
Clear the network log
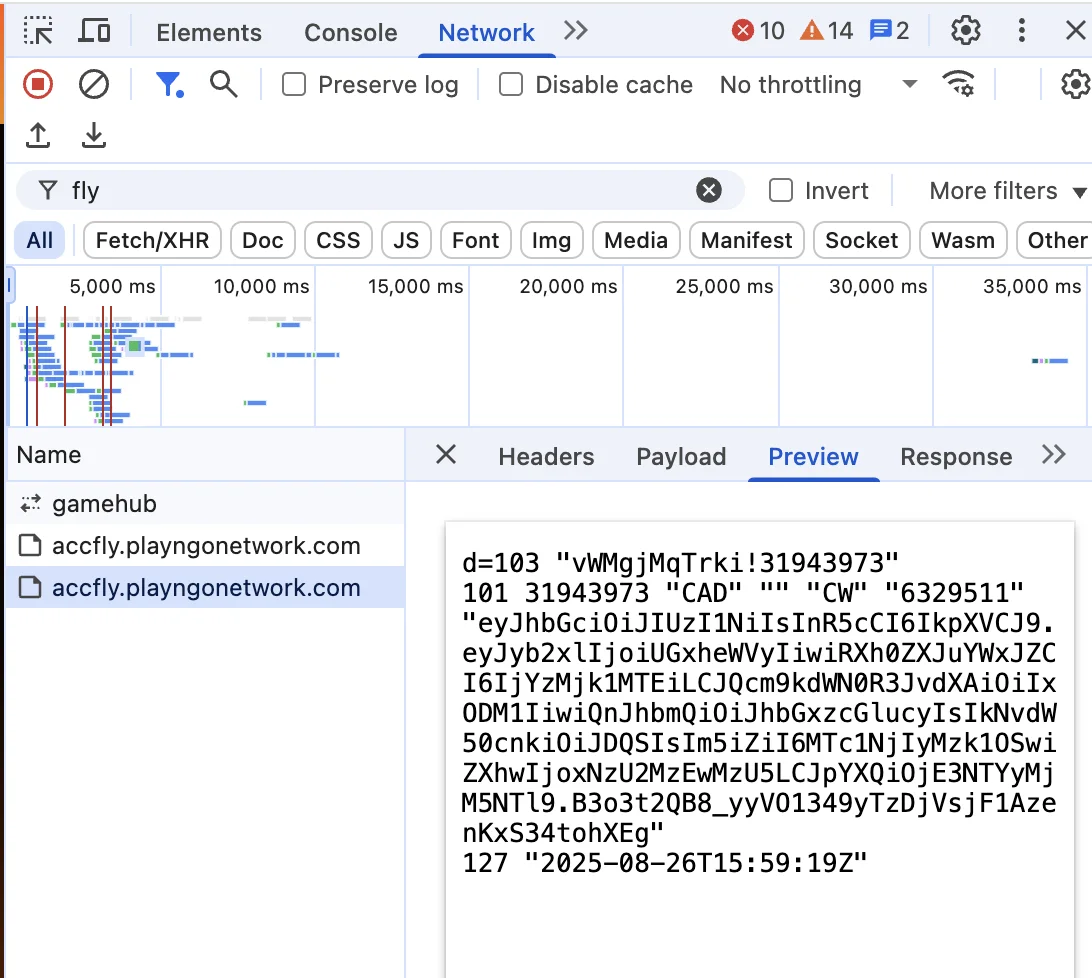click(x=93, y=85)
